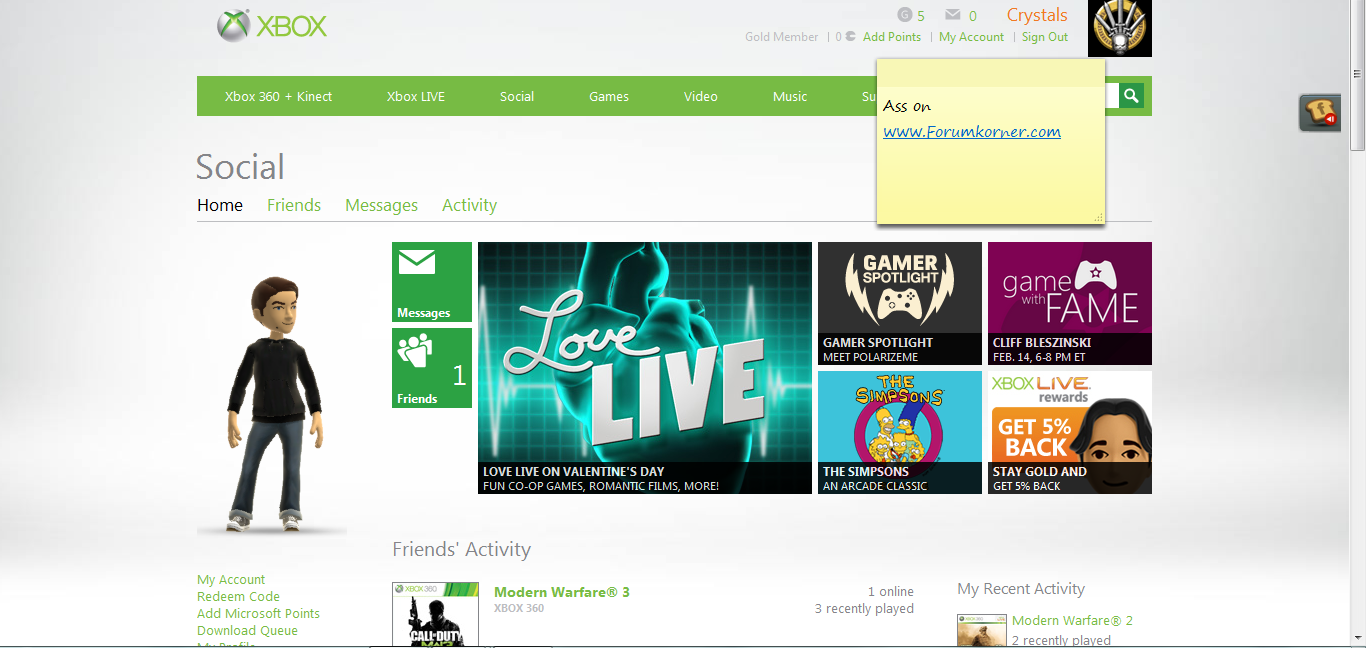The width and height of the screenshot is (1366, 648).
Task: Open the Modern Warfare® 2 recent activity link
Action: point(1072,621)
